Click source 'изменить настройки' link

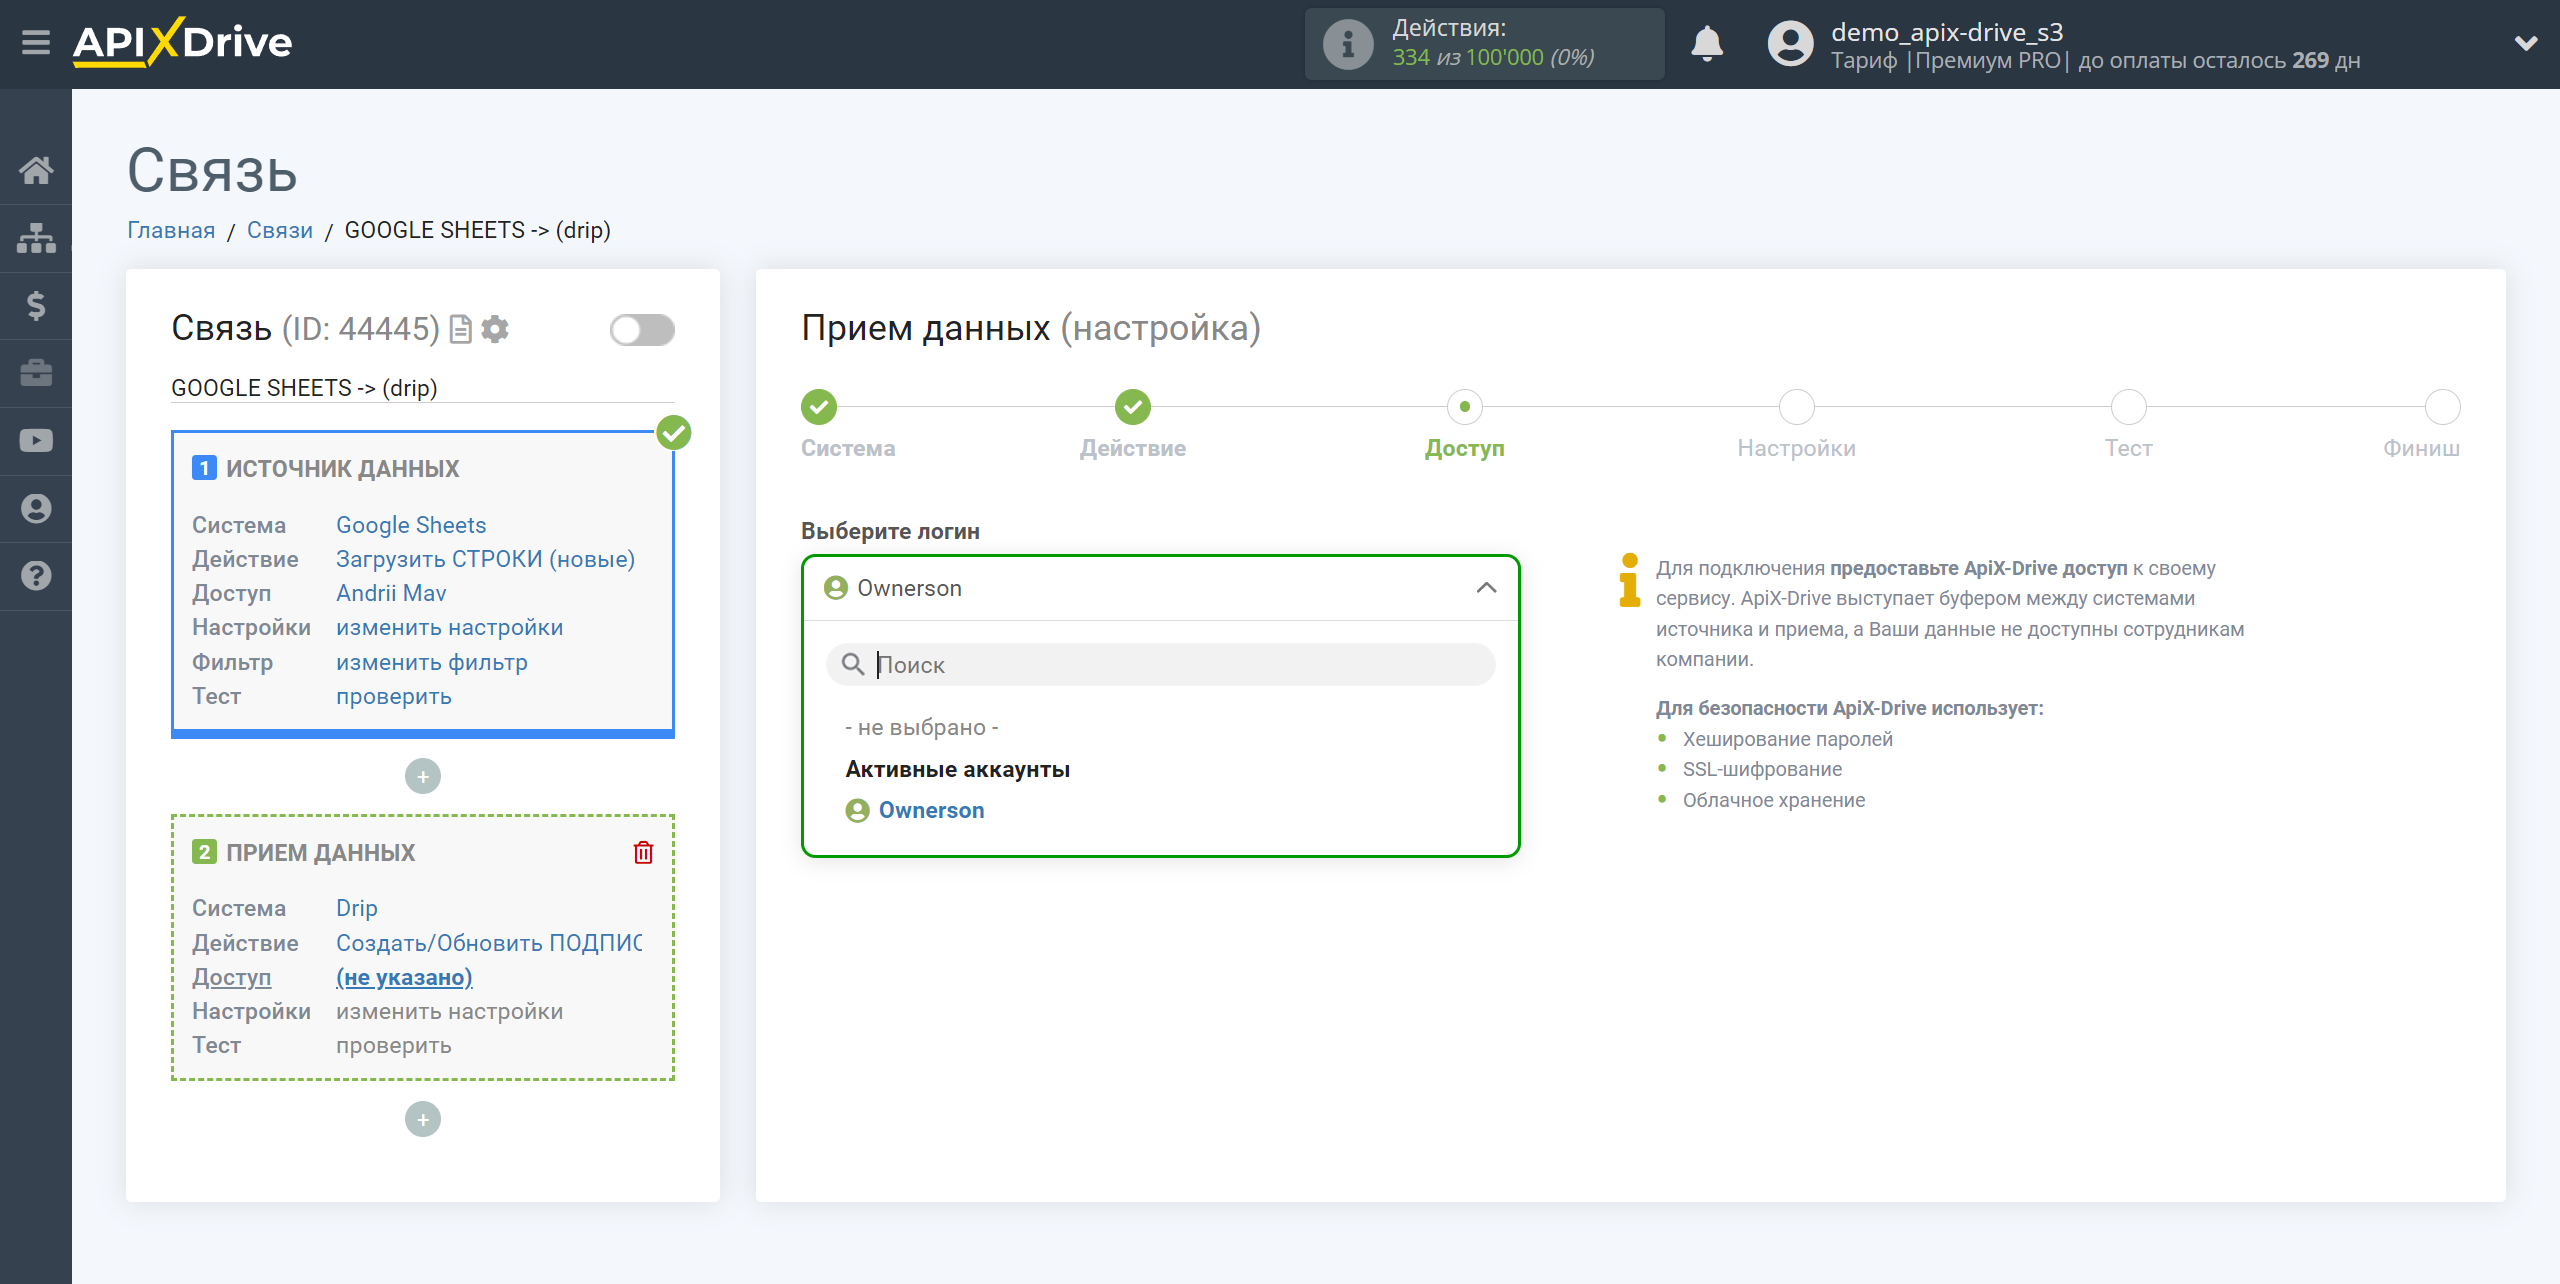click(450, 627)
